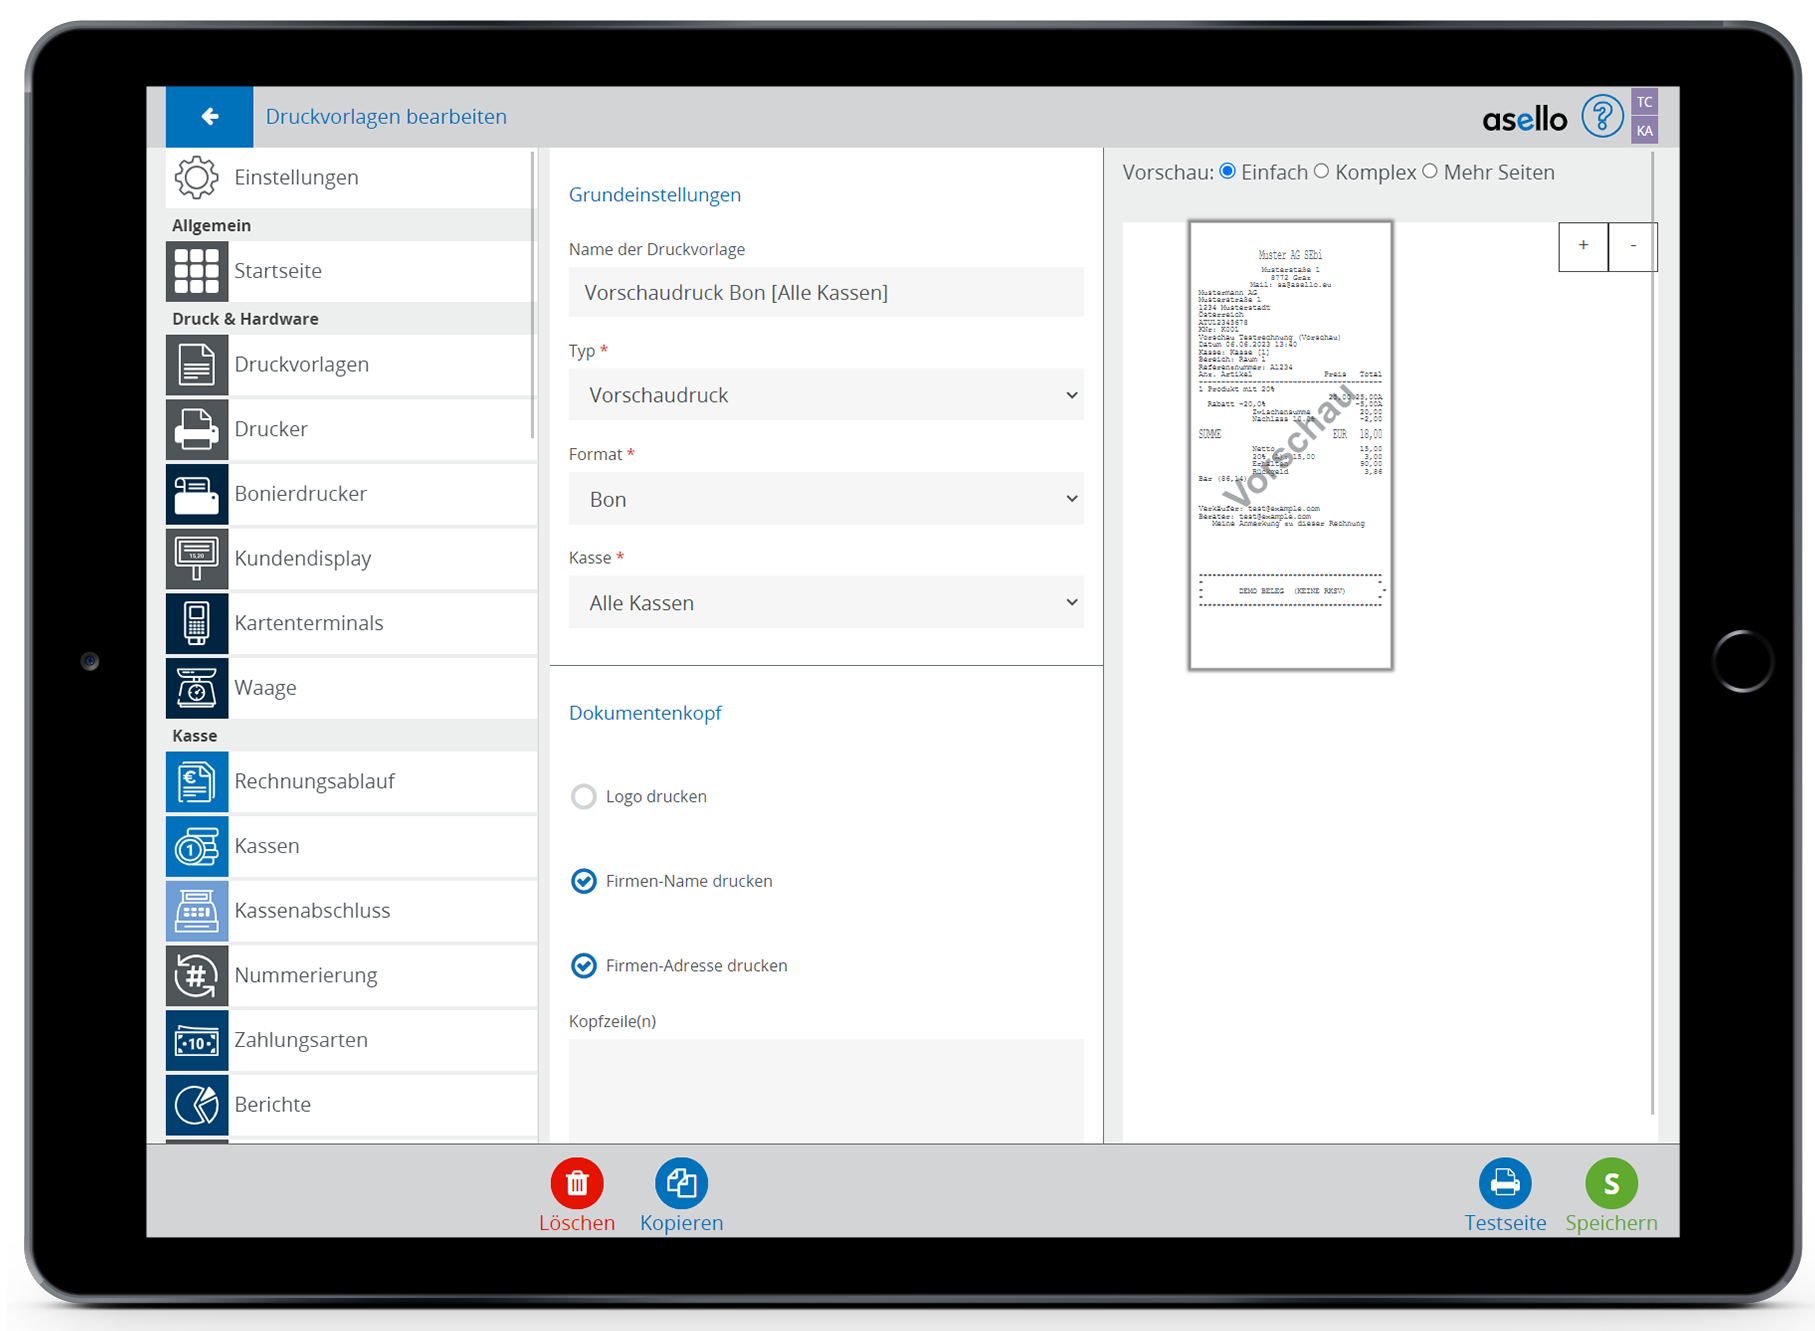Toggle the Firmen-Name drucken checkbox
This screenshot has height=1331, width=1815.
[x=584, y=881]
